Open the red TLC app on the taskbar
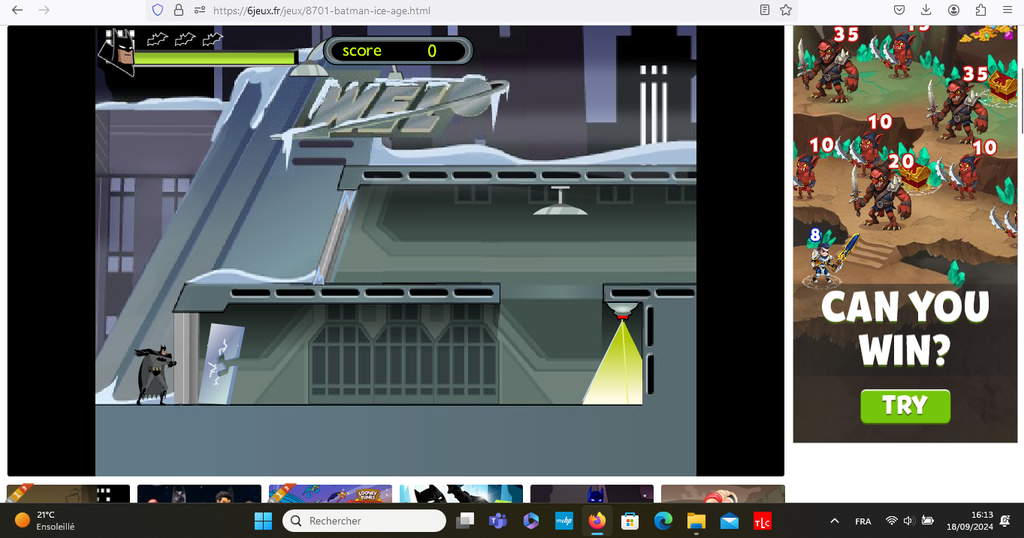This screenshot has width=1024, height=538. point(762,520)
